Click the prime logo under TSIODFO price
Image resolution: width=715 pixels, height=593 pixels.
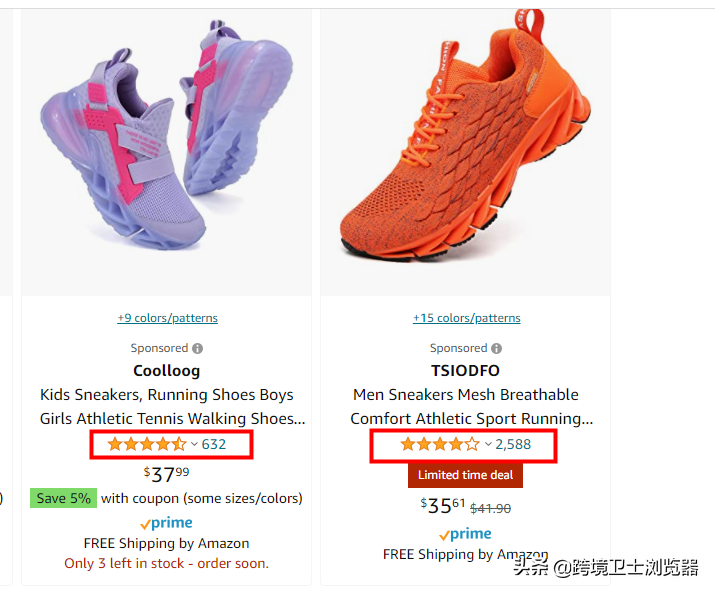click(x=465, y=534)
